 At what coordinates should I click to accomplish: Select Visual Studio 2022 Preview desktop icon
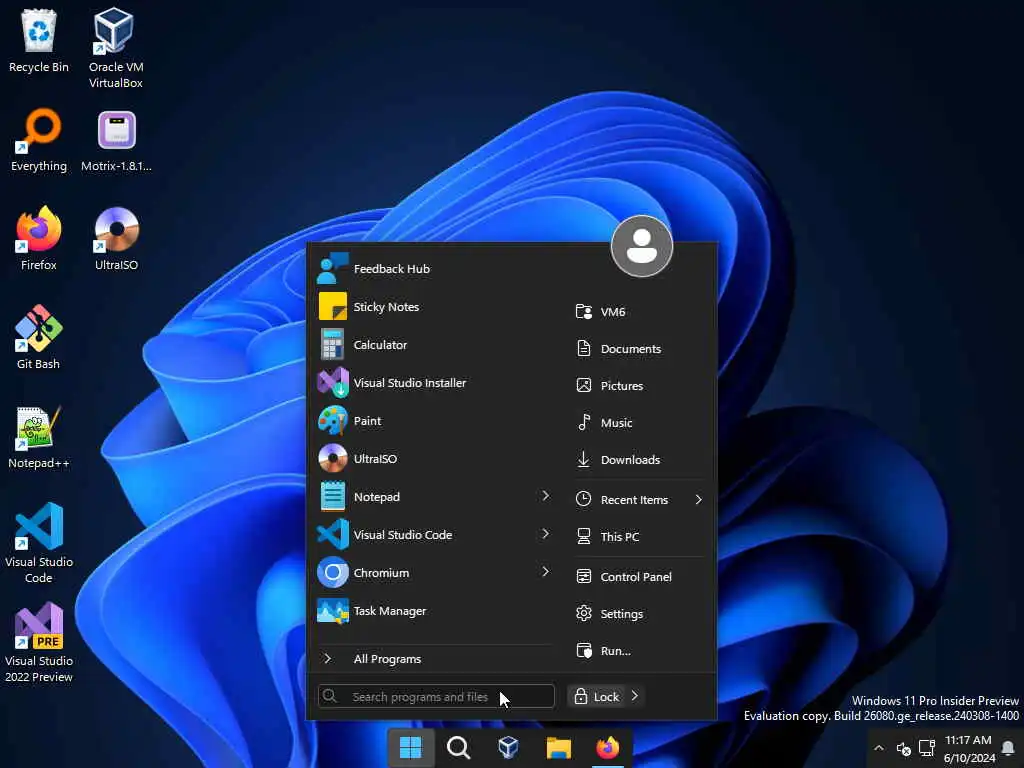[39, 643]
